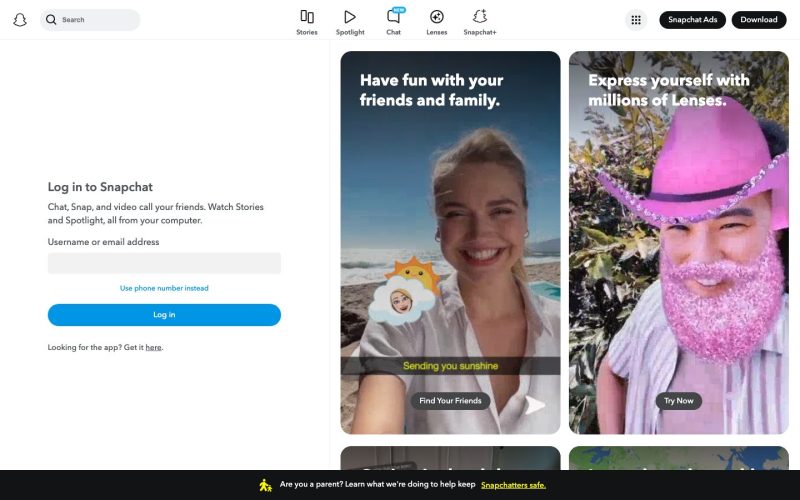Open the Stories section icon
Image resolution: width=800 pixels, height=500 pixels.
click(307, 17)
